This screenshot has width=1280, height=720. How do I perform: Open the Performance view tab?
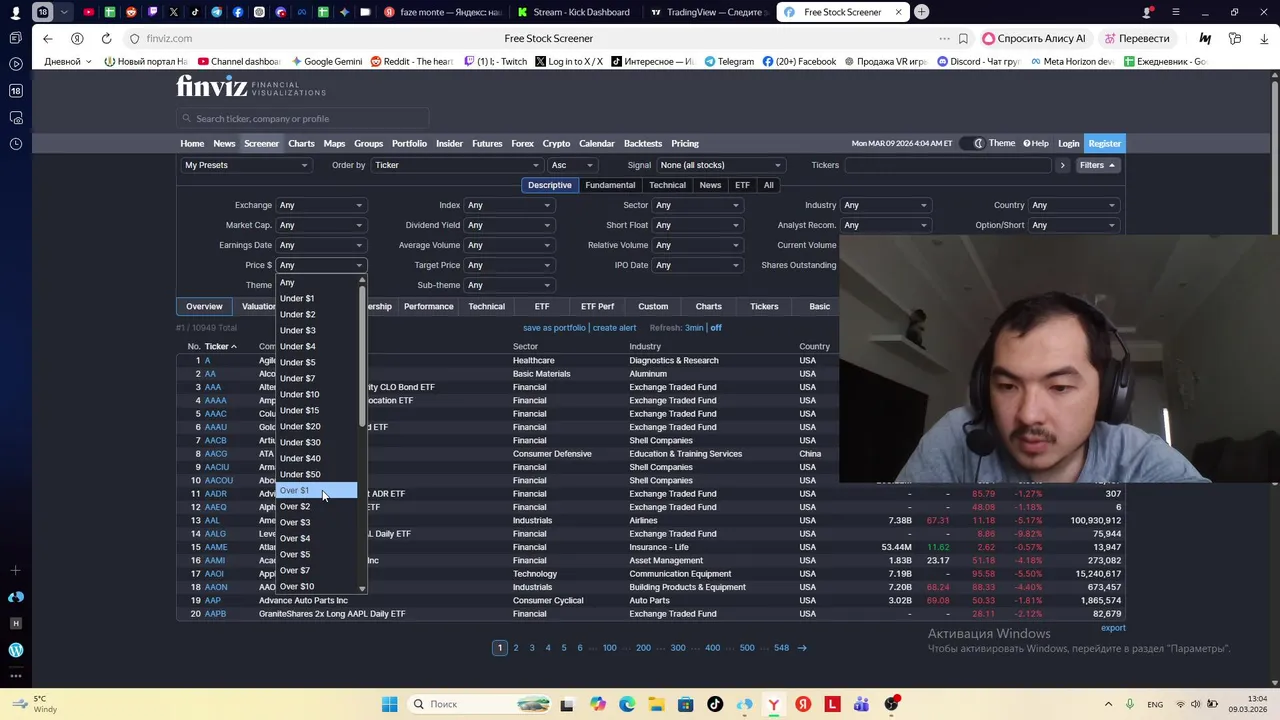click(x=428, y=306)
